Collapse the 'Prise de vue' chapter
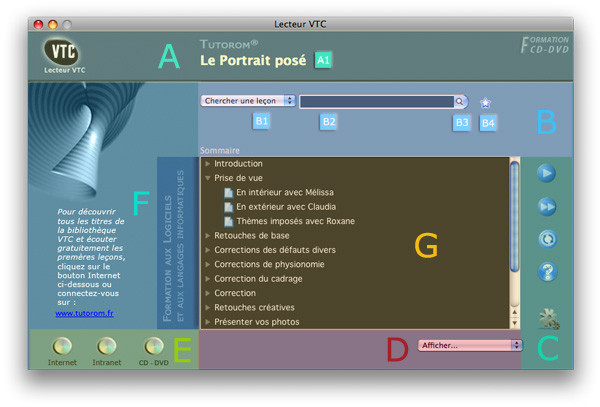The width and height of the screenshot is (600, 407). tap(207, 178)
